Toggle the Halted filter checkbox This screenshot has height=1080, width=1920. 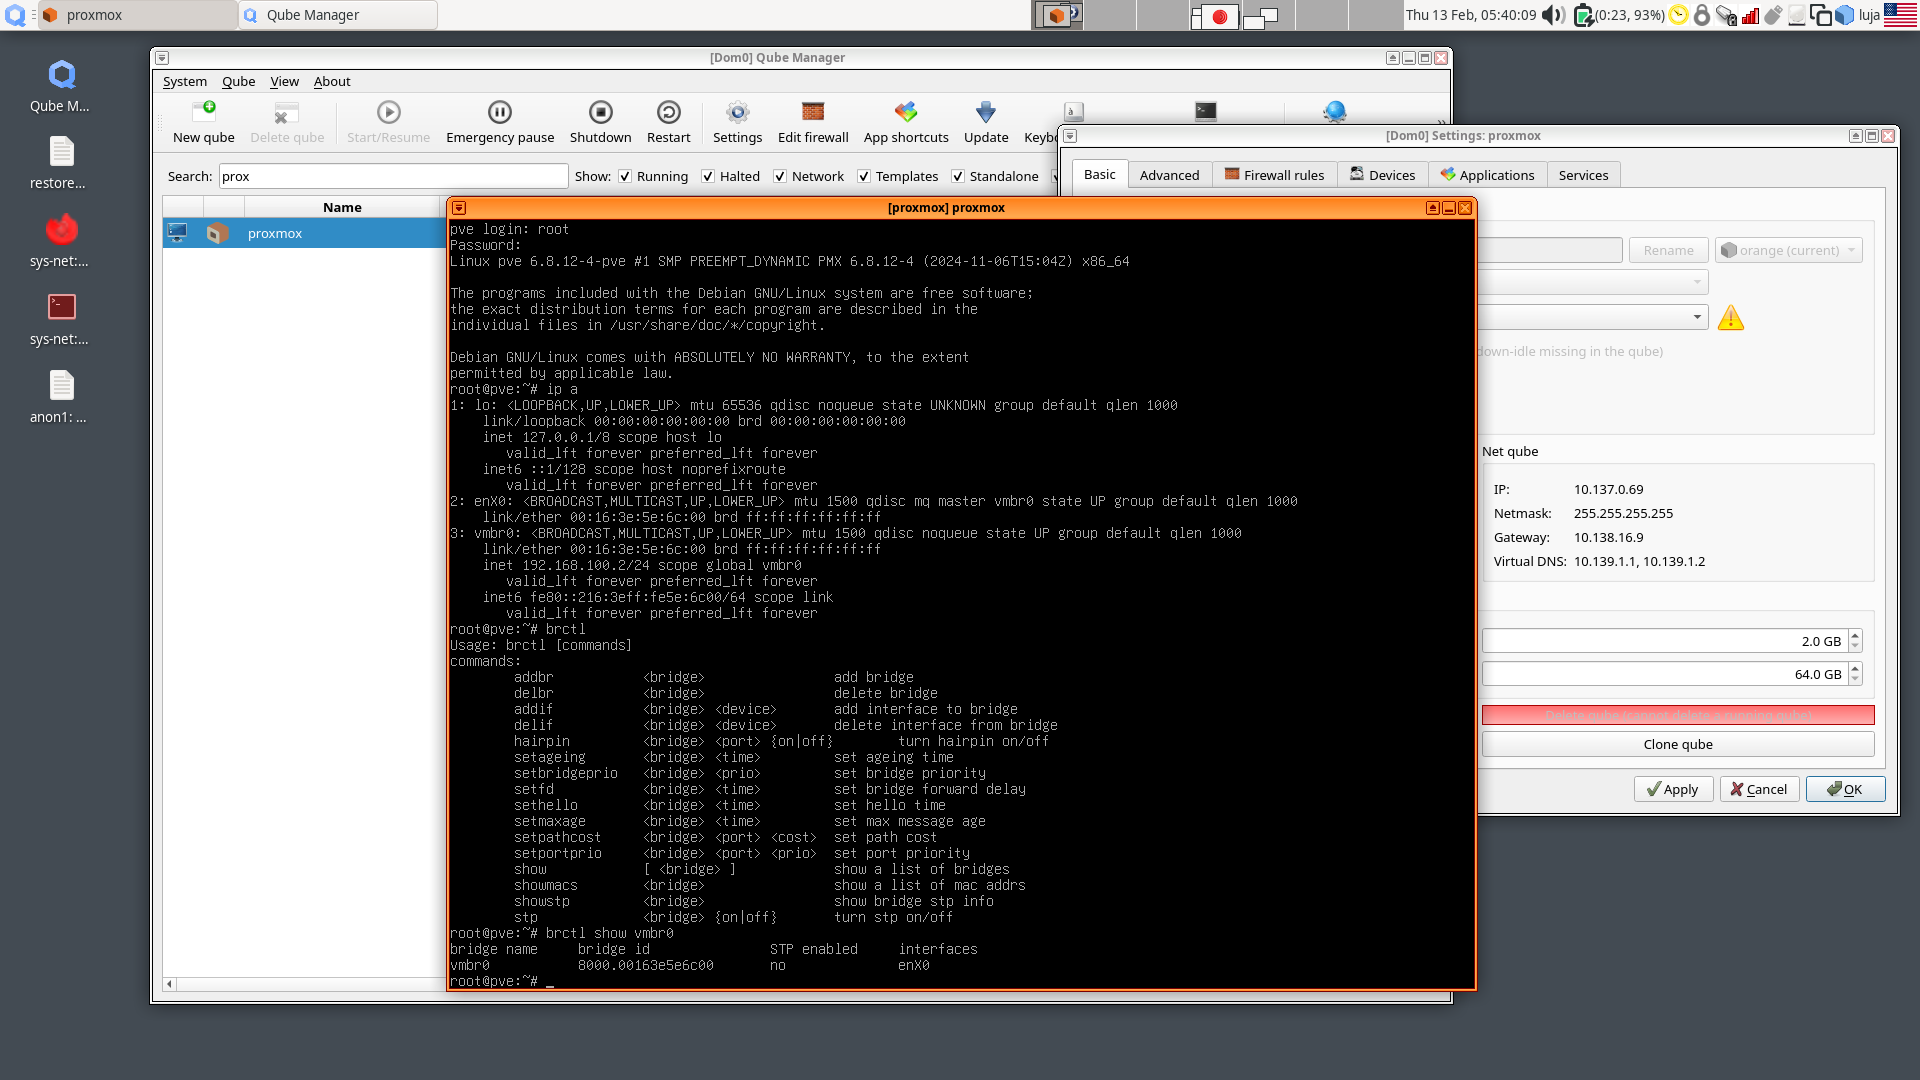coord(708,176)
